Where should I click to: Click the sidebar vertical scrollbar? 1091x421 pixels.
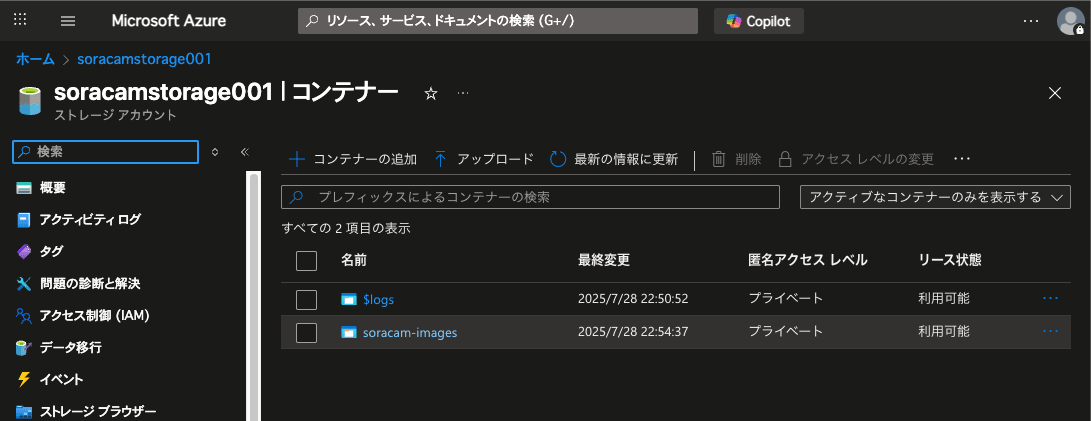(x=254, y=296)
